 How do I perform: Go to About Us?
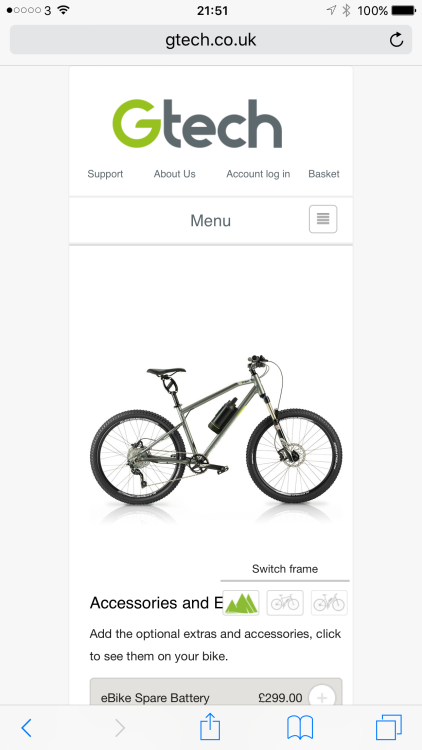[x=175, y=174]
